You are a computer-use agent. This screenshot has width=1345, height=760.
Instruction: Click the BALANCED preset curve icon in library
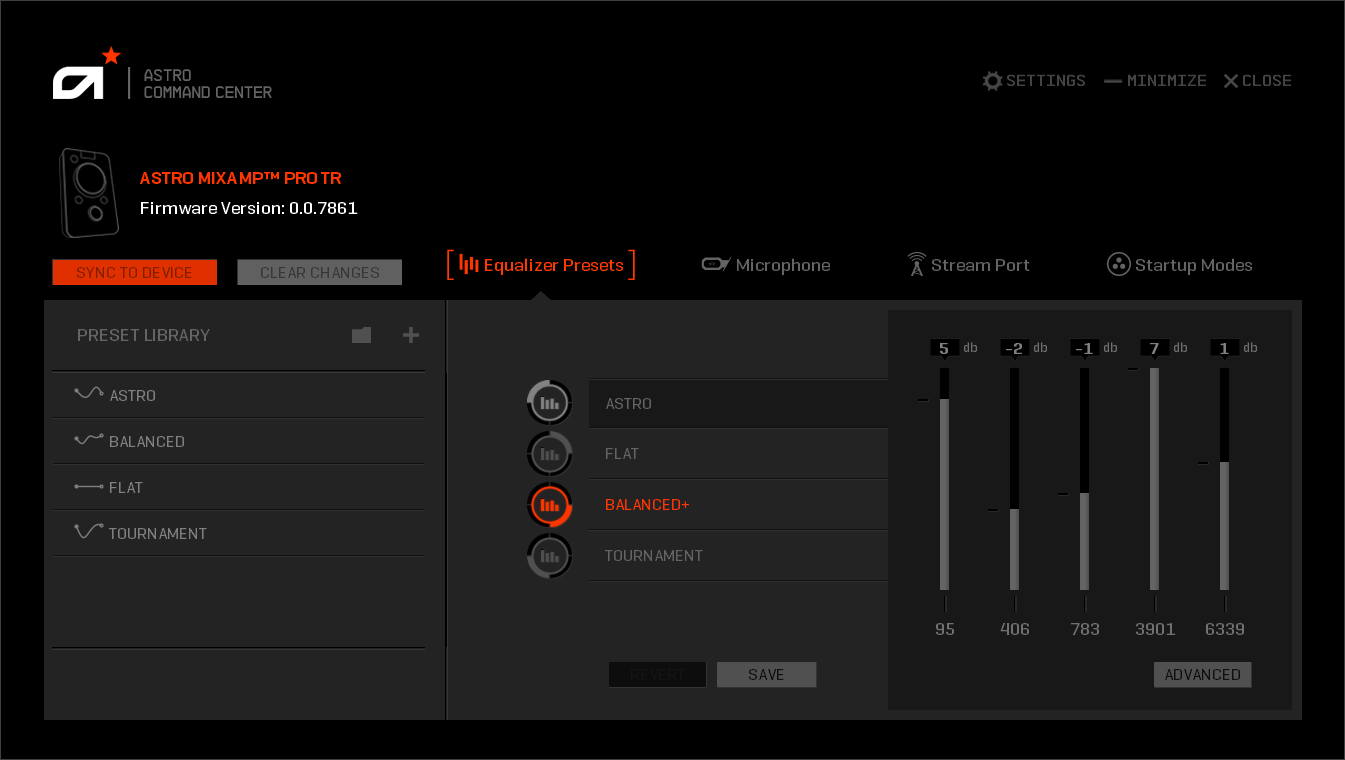coord(89,440)
